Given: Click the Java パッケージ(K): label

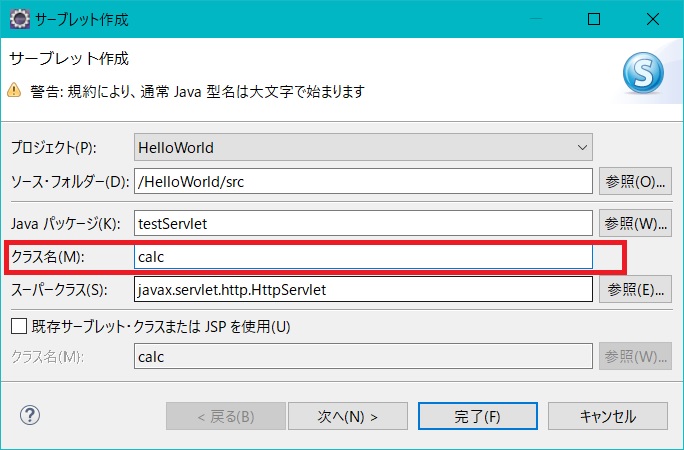Looking at the screenshot, I should point(65,224).
